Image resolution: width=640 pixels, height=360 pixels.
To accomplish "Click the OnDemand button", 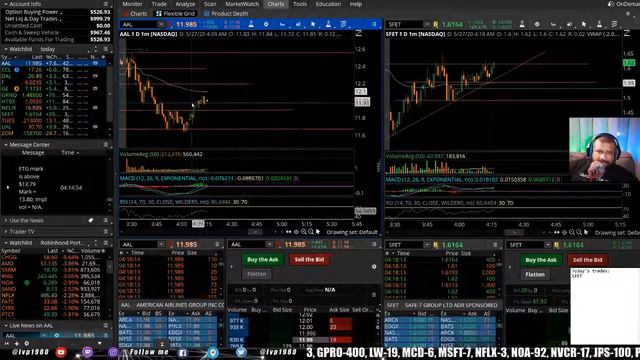I will point(624,4).
